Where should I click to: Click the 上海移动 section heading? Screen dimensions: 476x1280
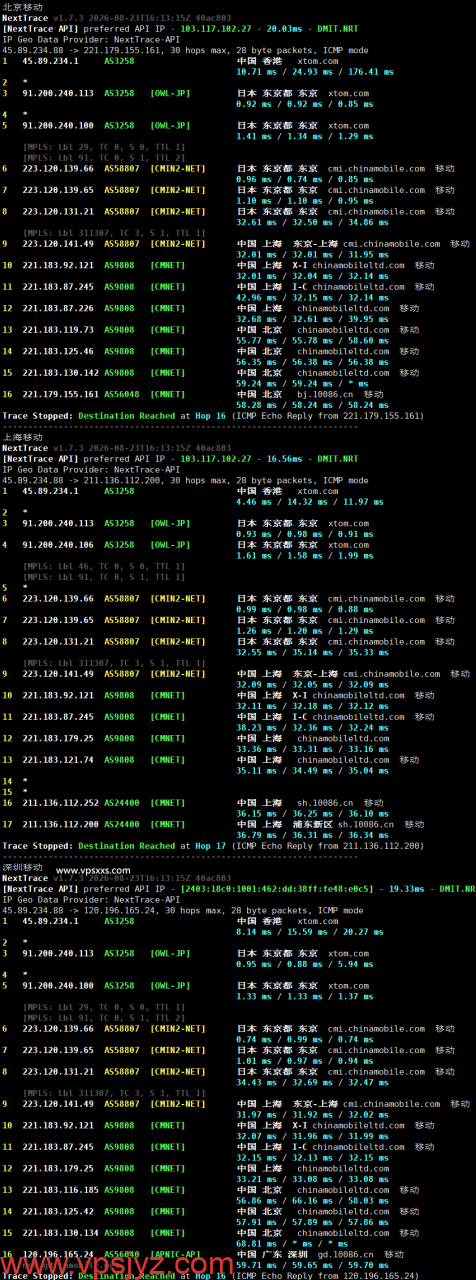tap(23, 437)
